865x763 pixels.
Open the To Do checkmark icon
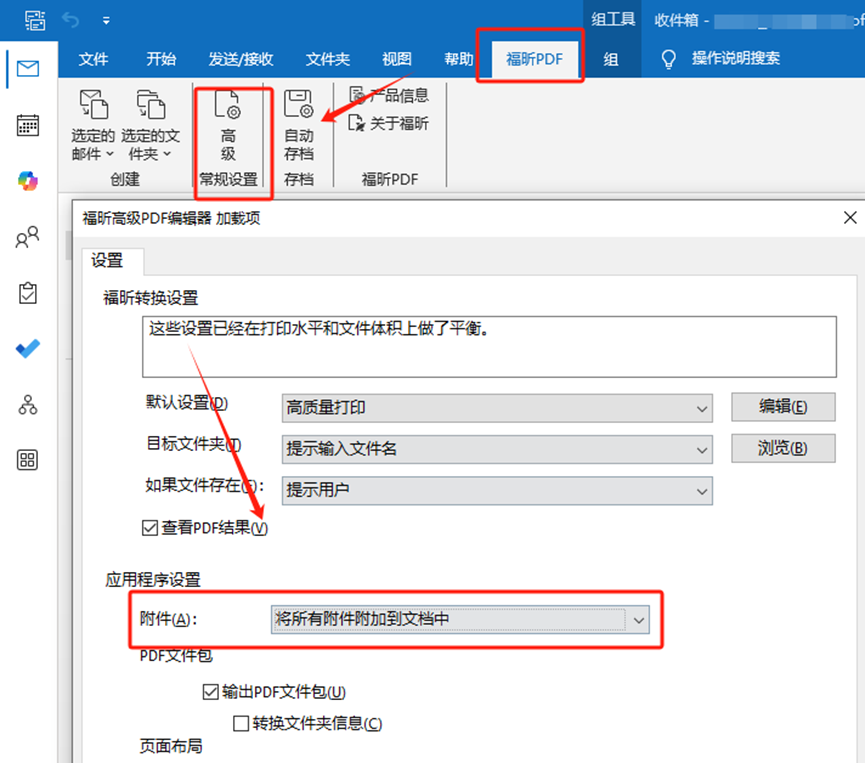[x=28, y=349]
